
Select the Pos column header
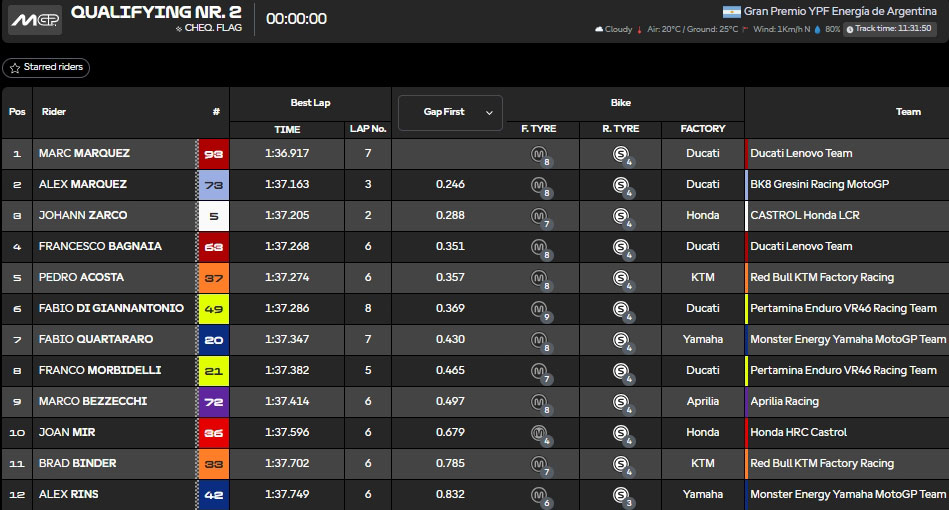coord(17,112)
